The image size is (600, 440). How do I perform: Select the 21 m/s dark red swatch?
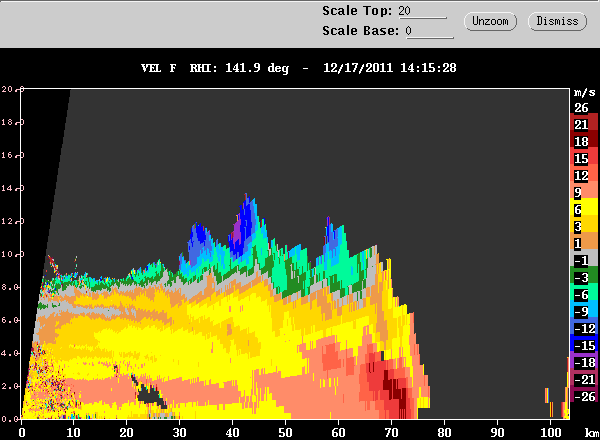[584, 122]
